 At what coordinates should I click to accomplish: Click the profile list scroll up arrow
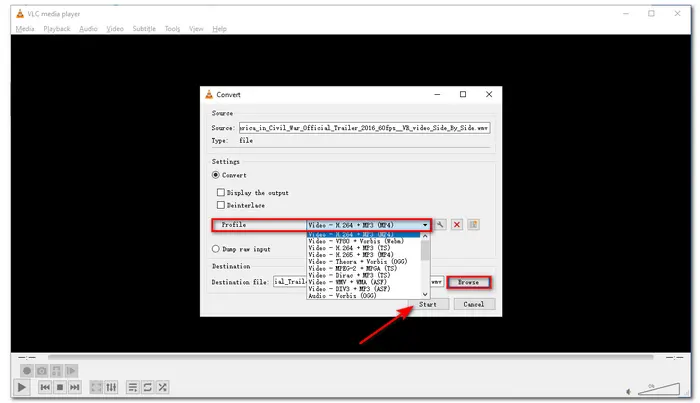point(425,236)
